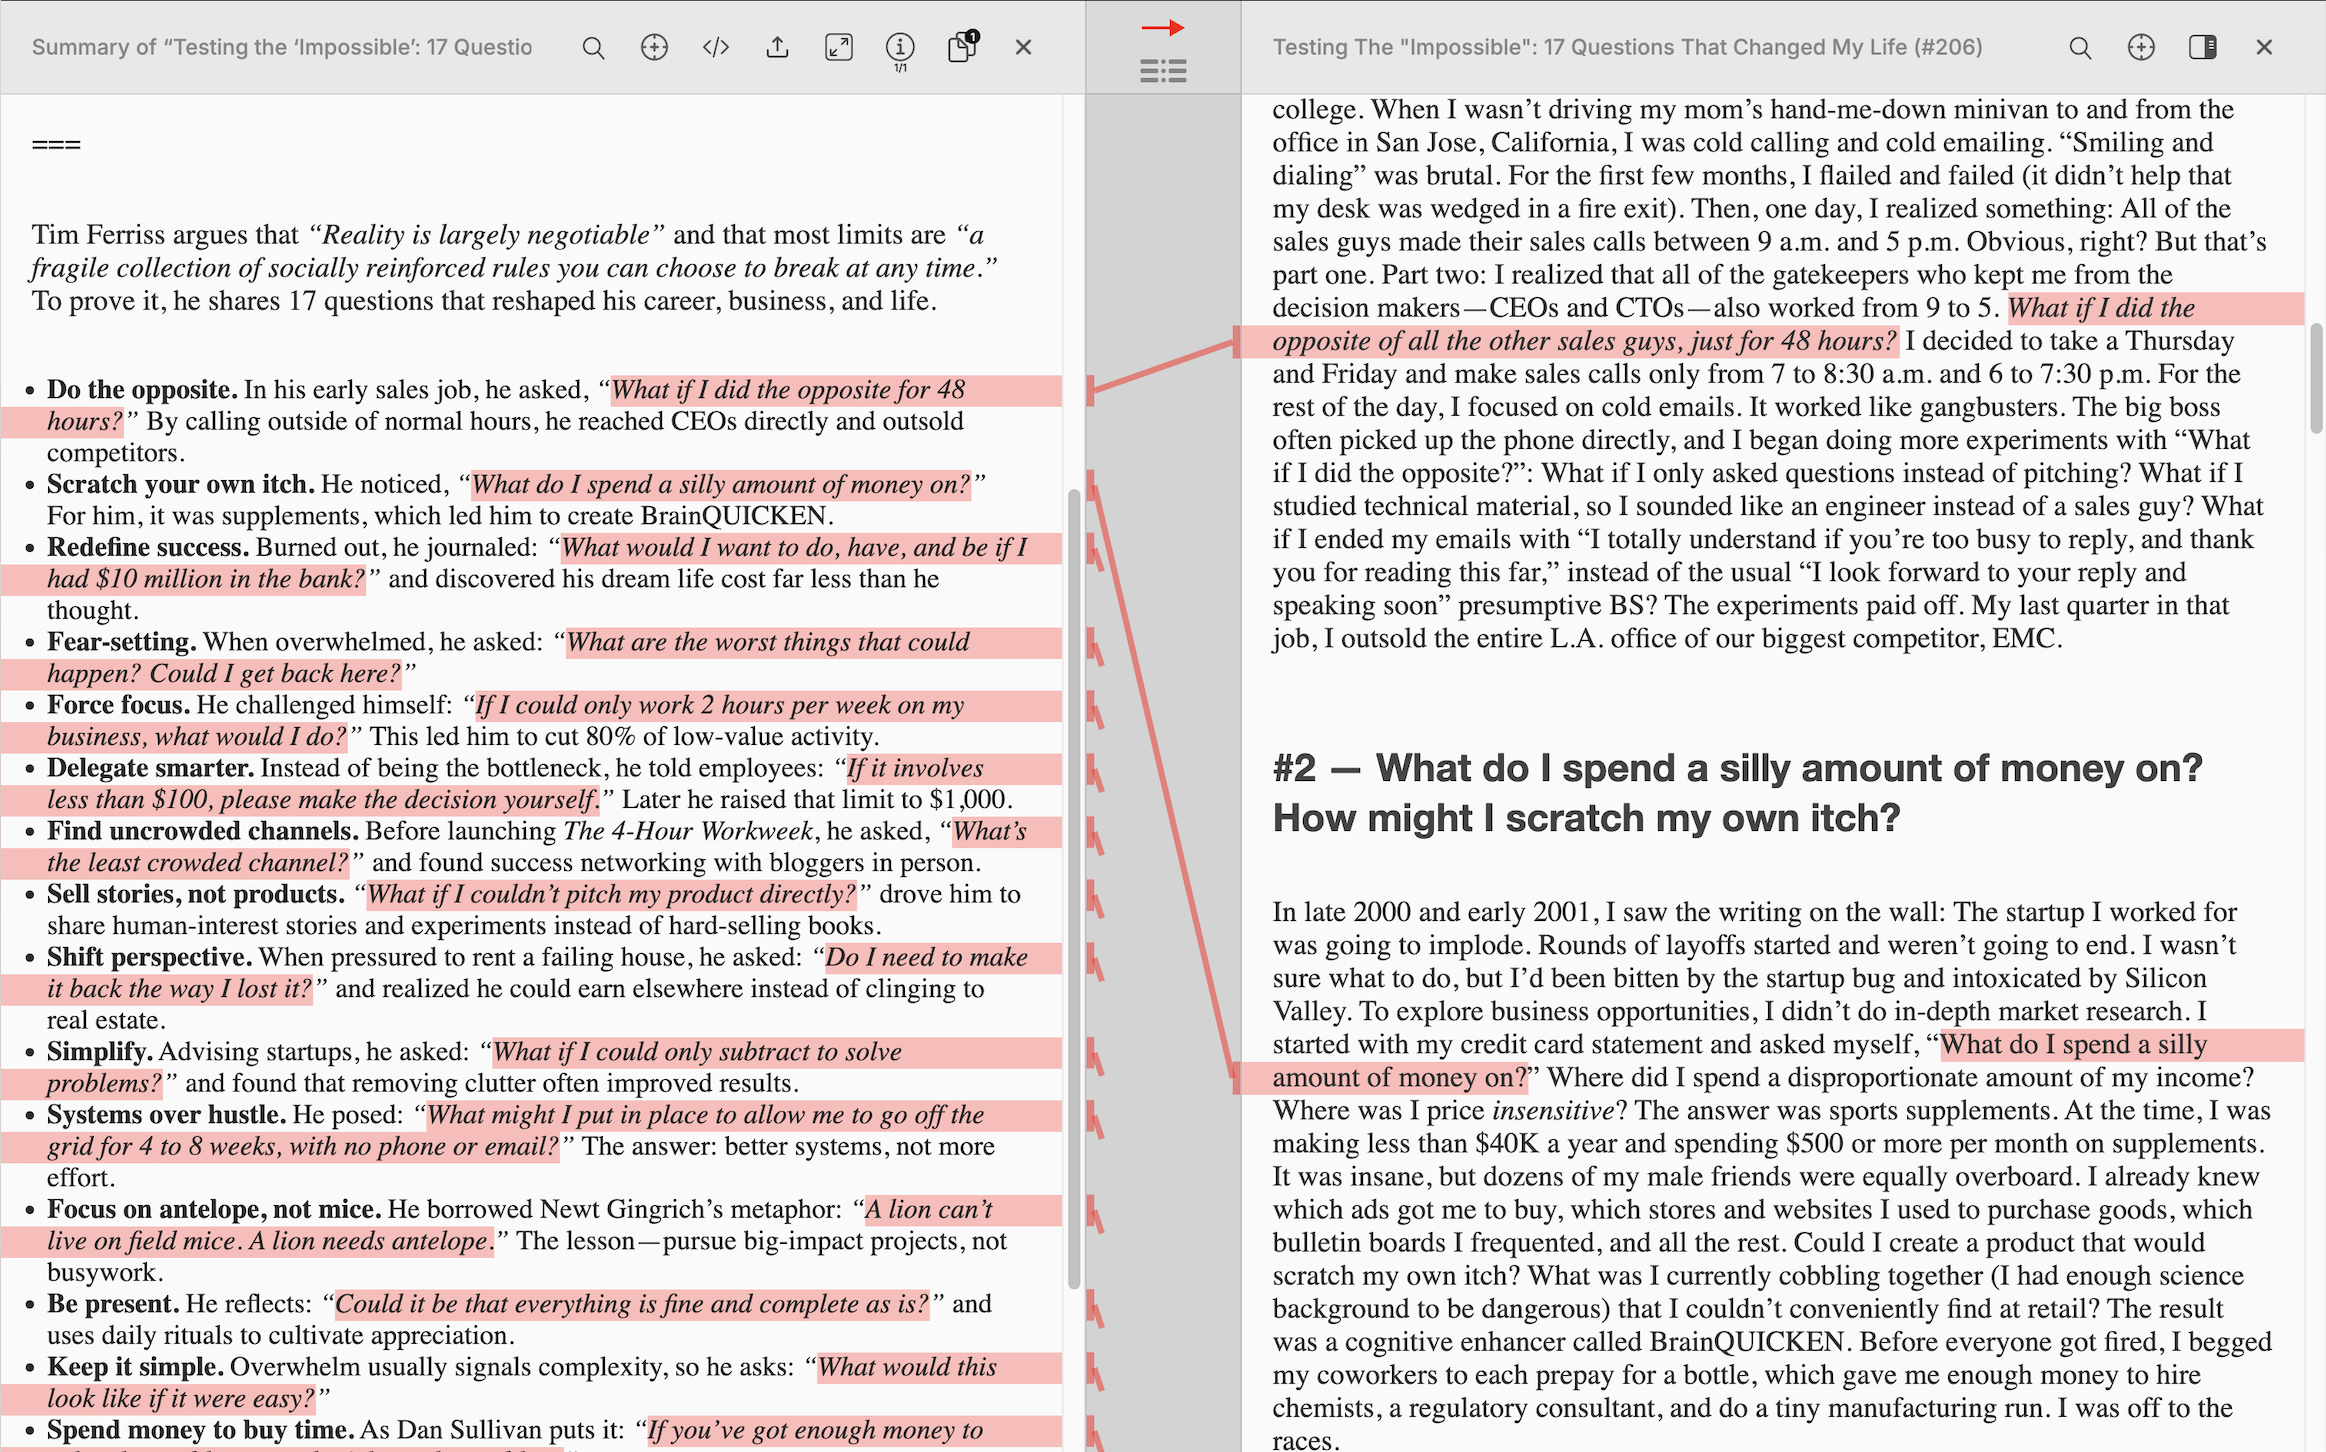Click red link direction arrow
The width and height of the screenshot is (2326, 1452).
pyautogui.click(x=1162, y=27)
